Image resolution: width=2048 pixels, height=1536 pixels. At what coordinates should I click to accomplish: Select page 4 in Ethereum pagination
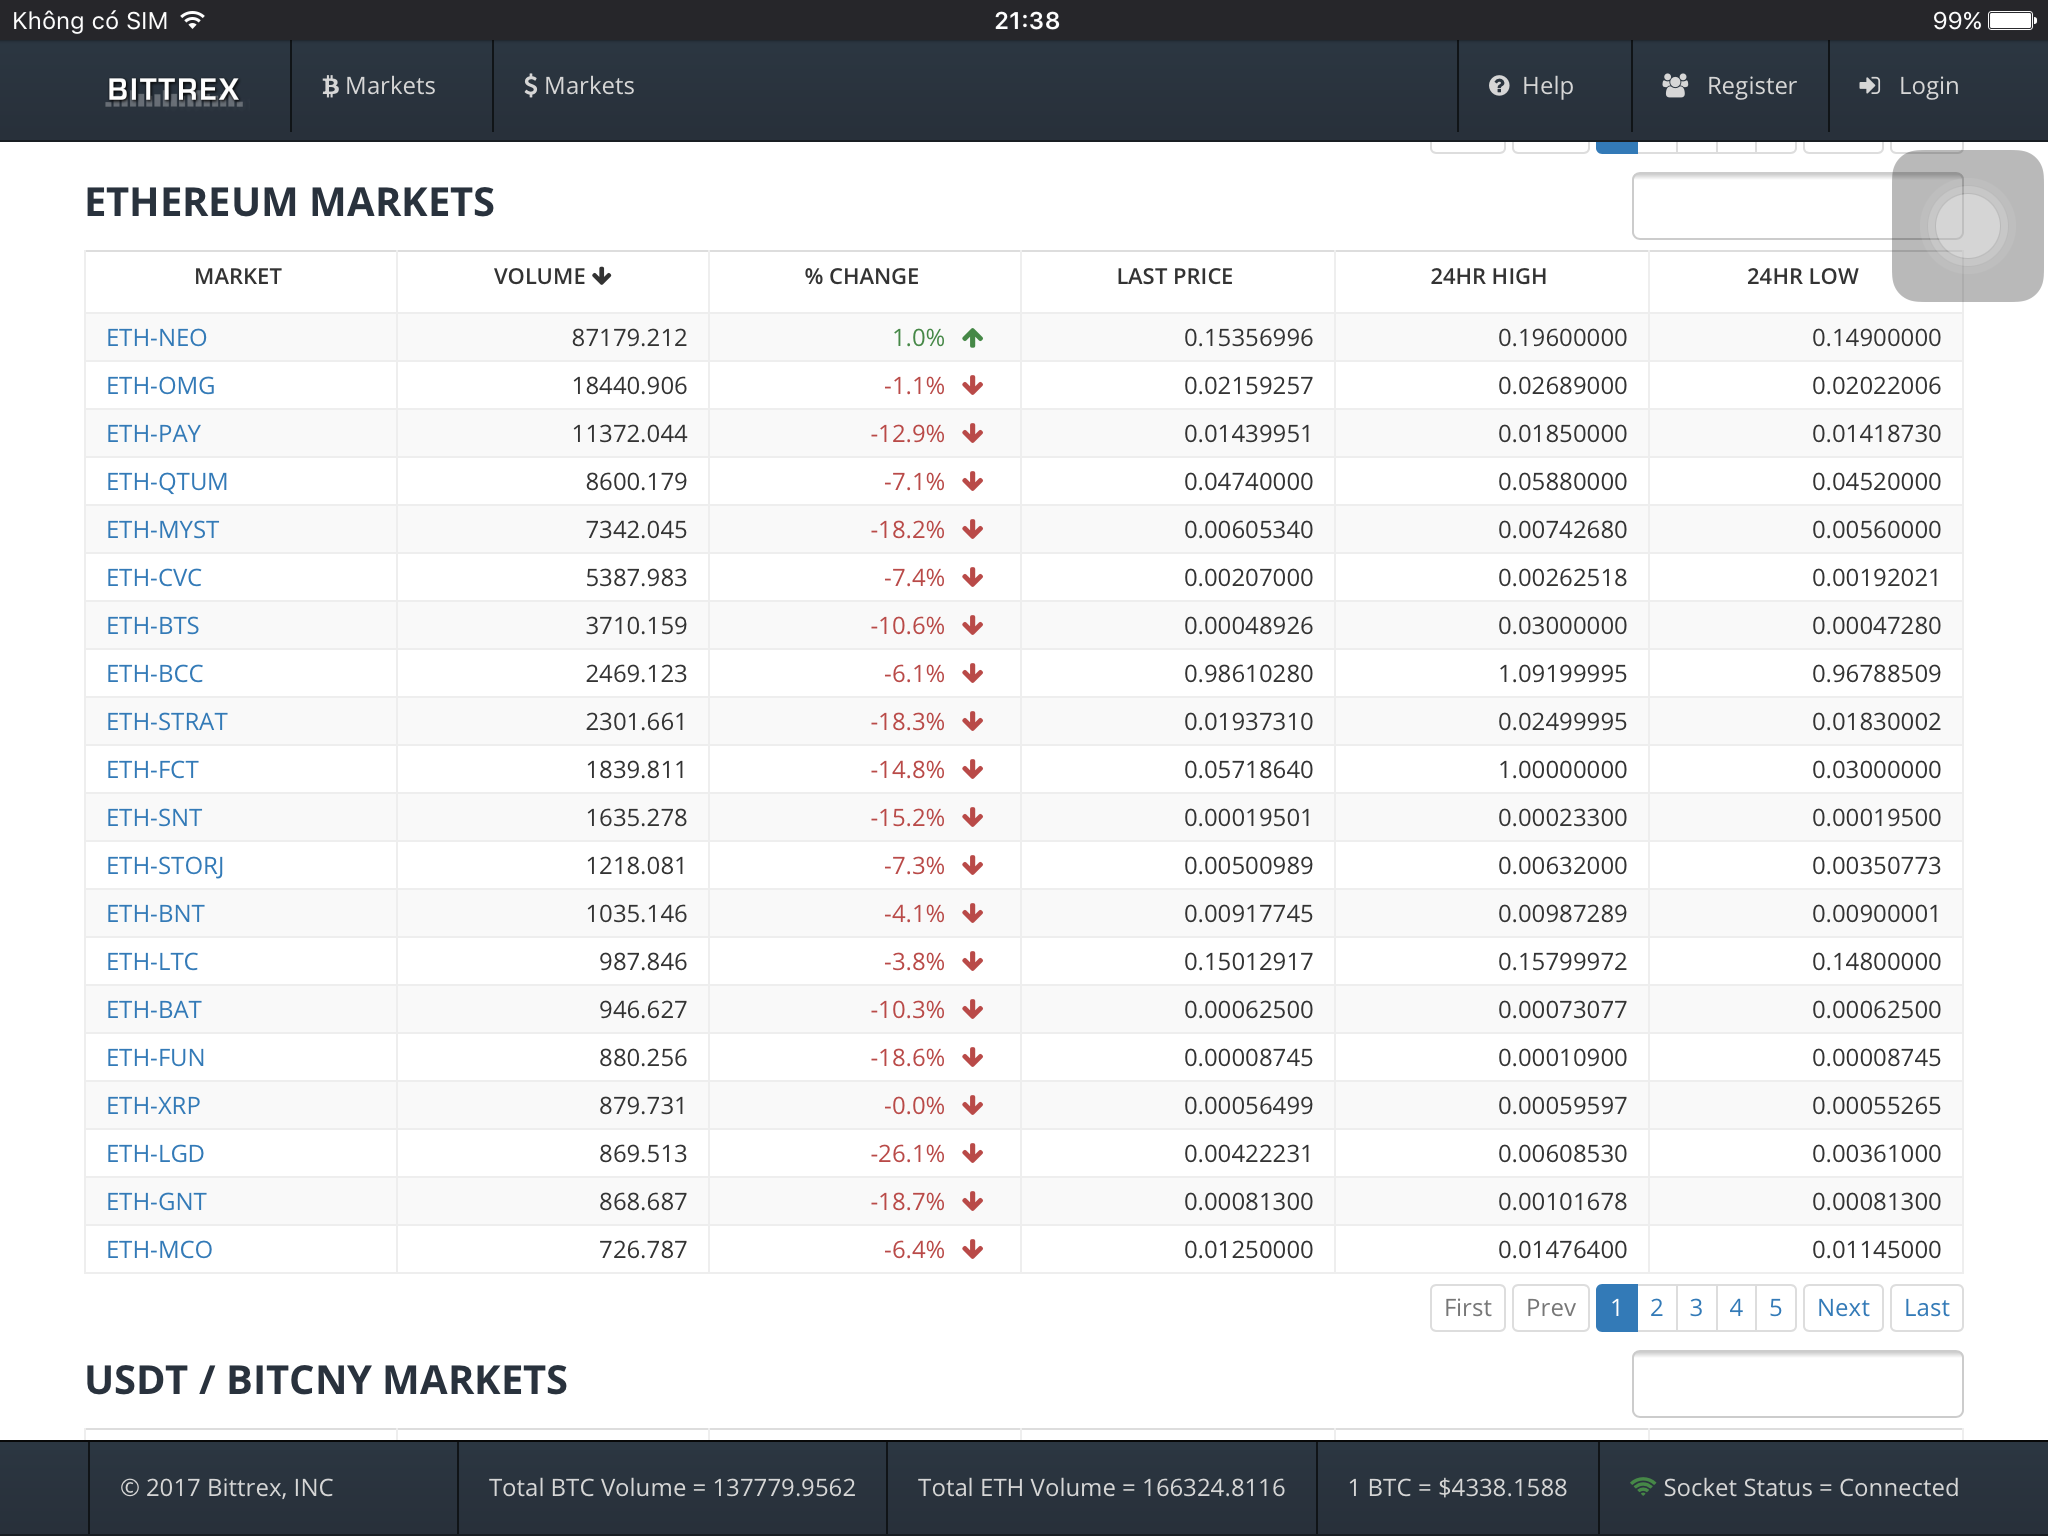coord(1737,1308)
